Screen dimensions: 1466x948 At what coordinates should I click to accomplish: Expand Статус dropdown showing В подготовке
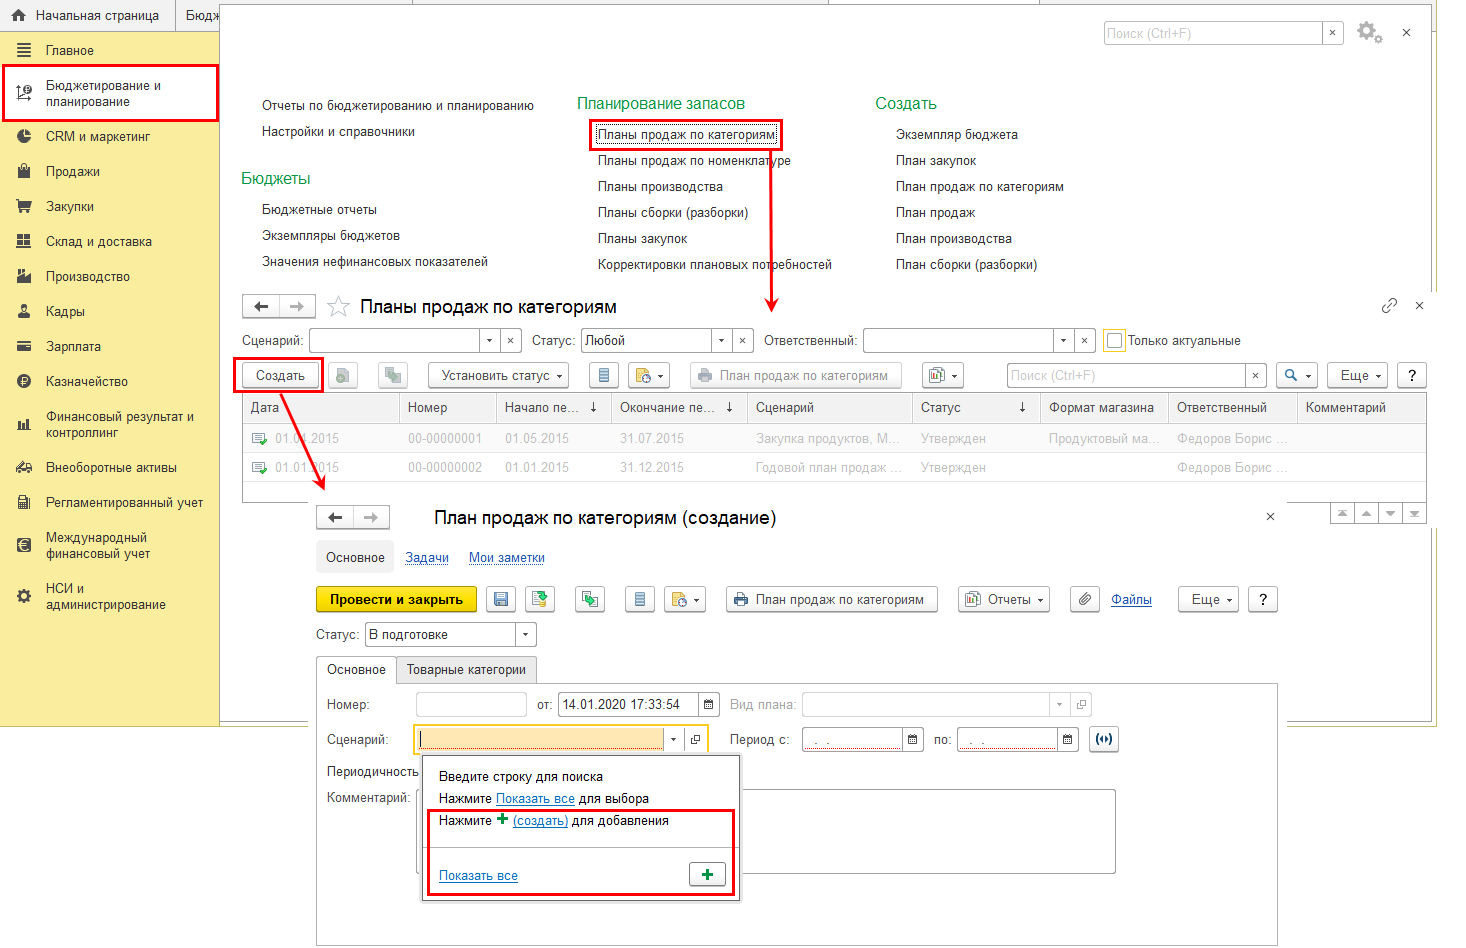coord(526,634)
